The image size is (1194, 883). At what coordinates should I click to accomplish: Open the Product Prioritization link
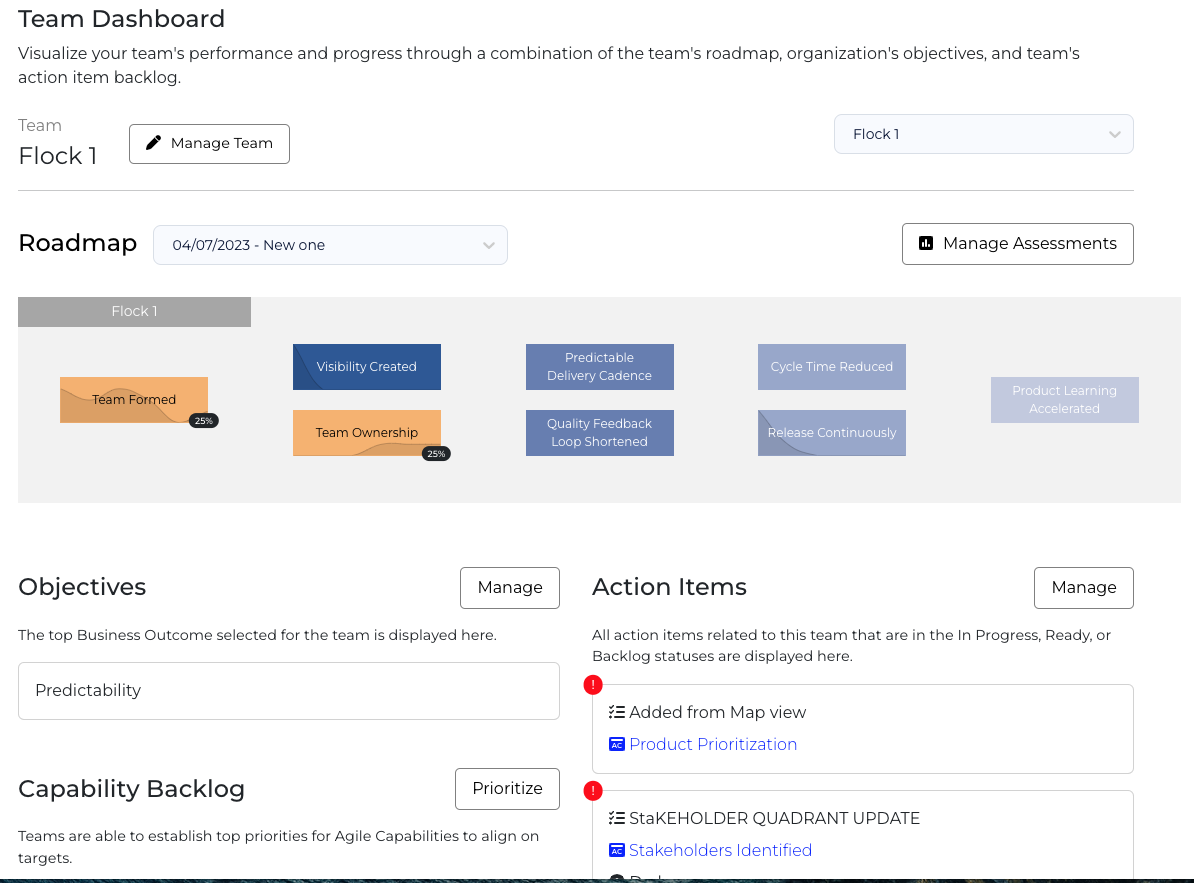coord(713,744)
